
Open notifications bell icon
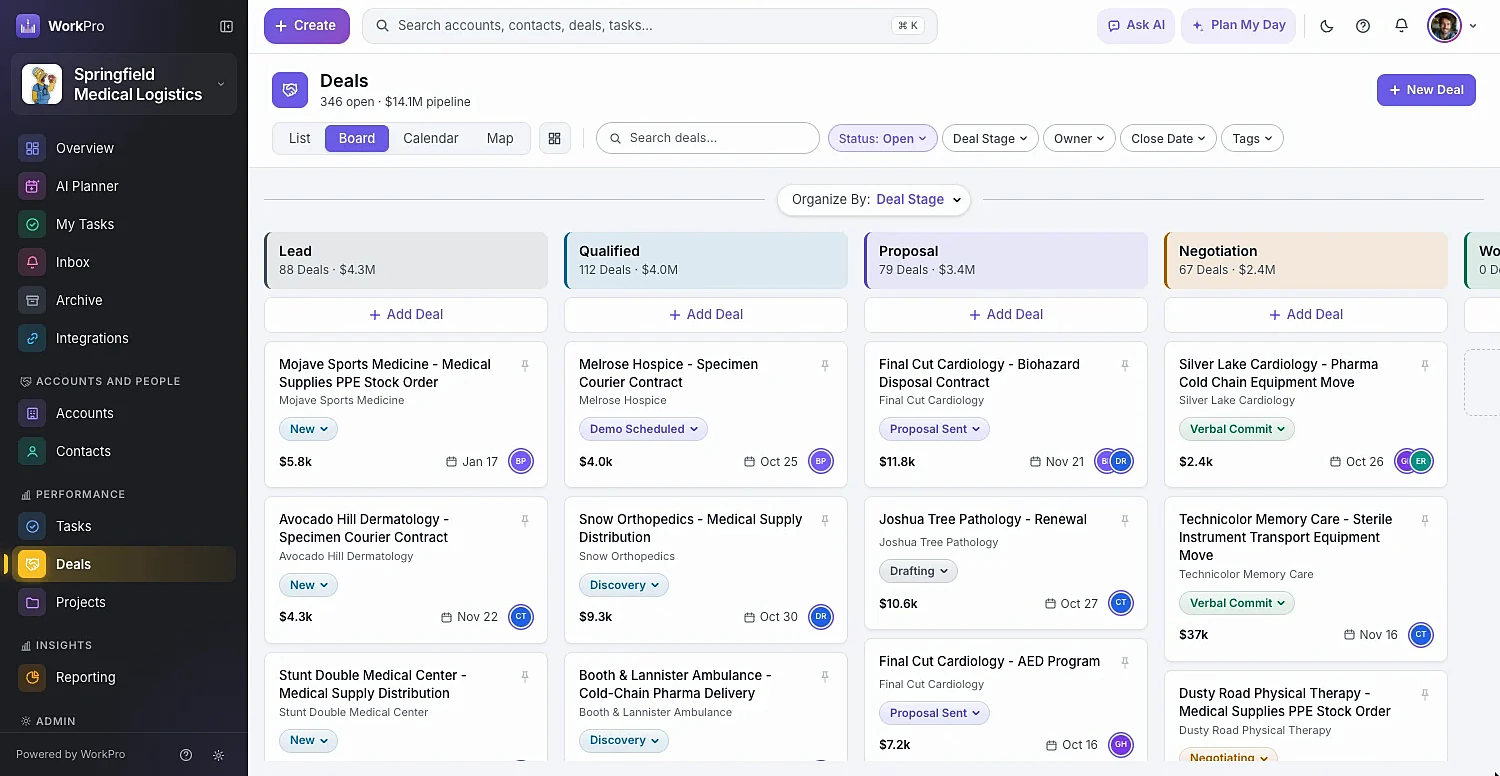[x=1401, y=26]
